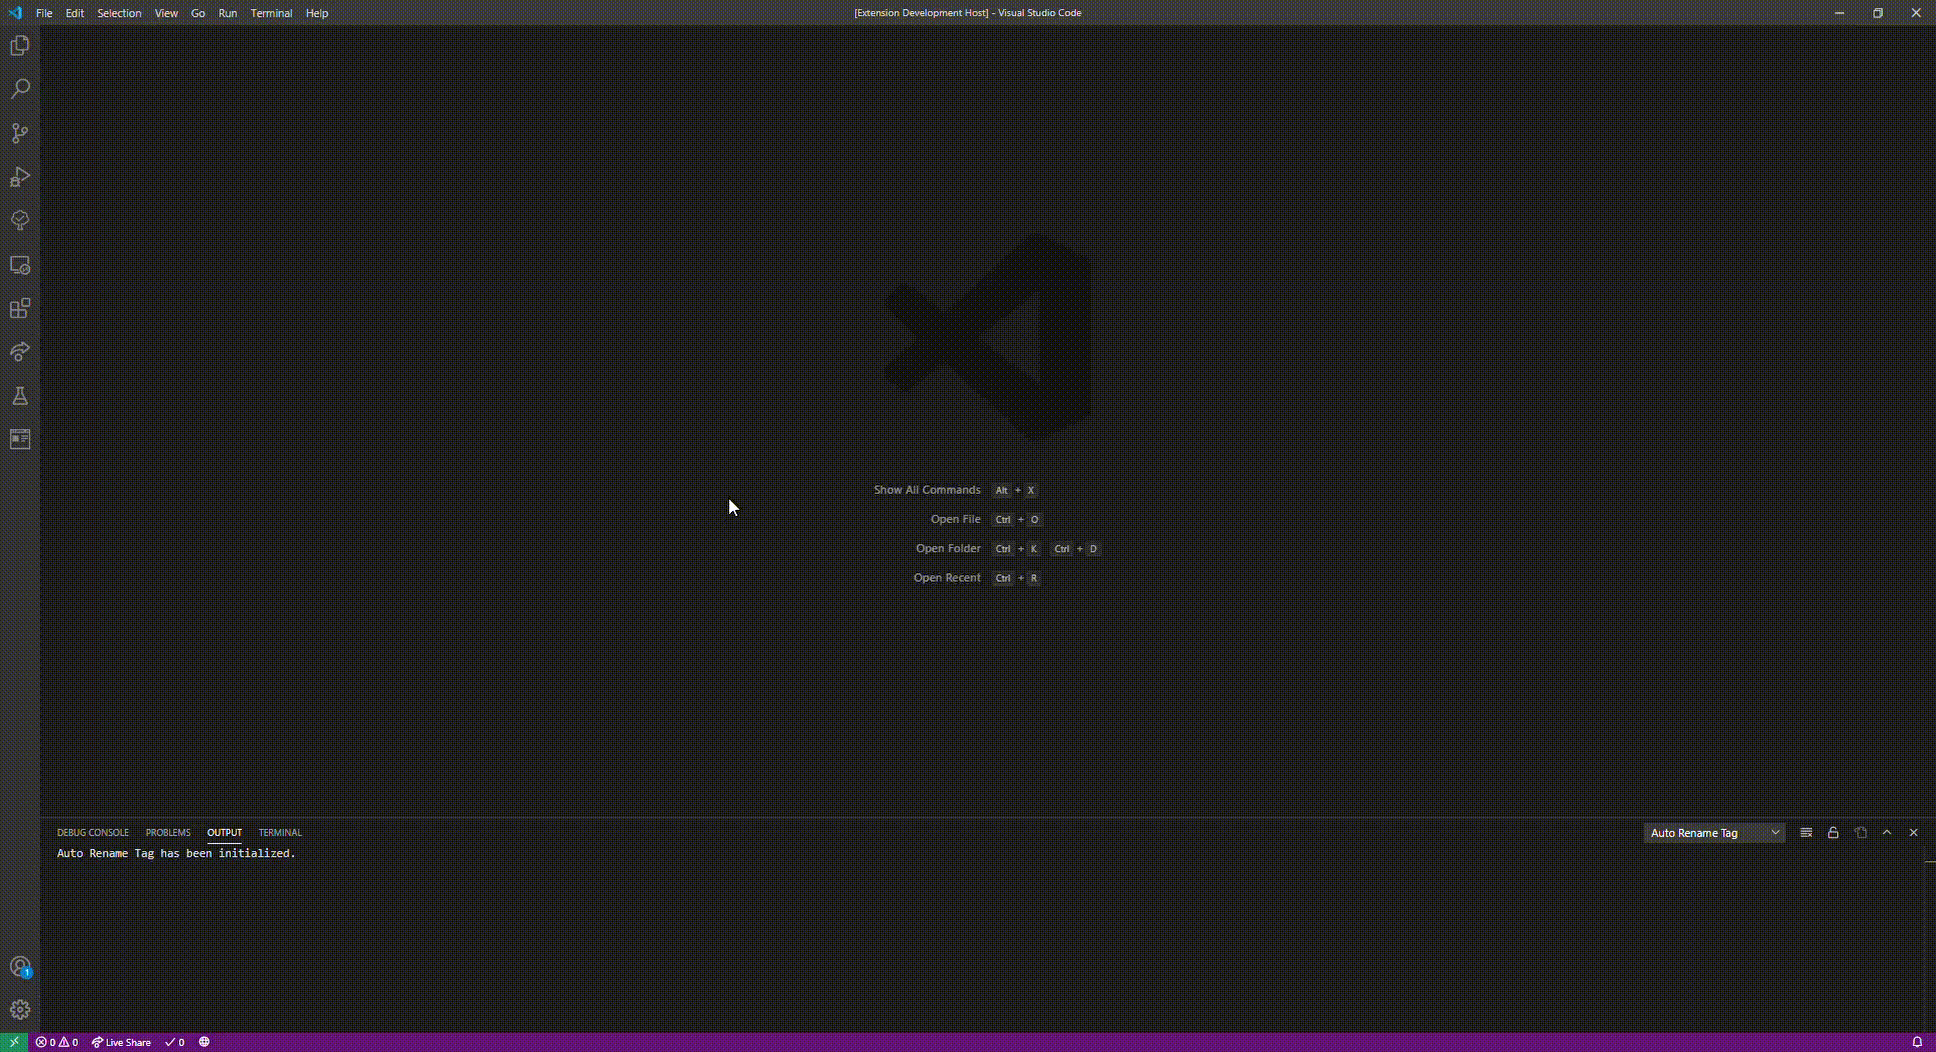Show All Commands from welcome shortcuts

point(925,490)
